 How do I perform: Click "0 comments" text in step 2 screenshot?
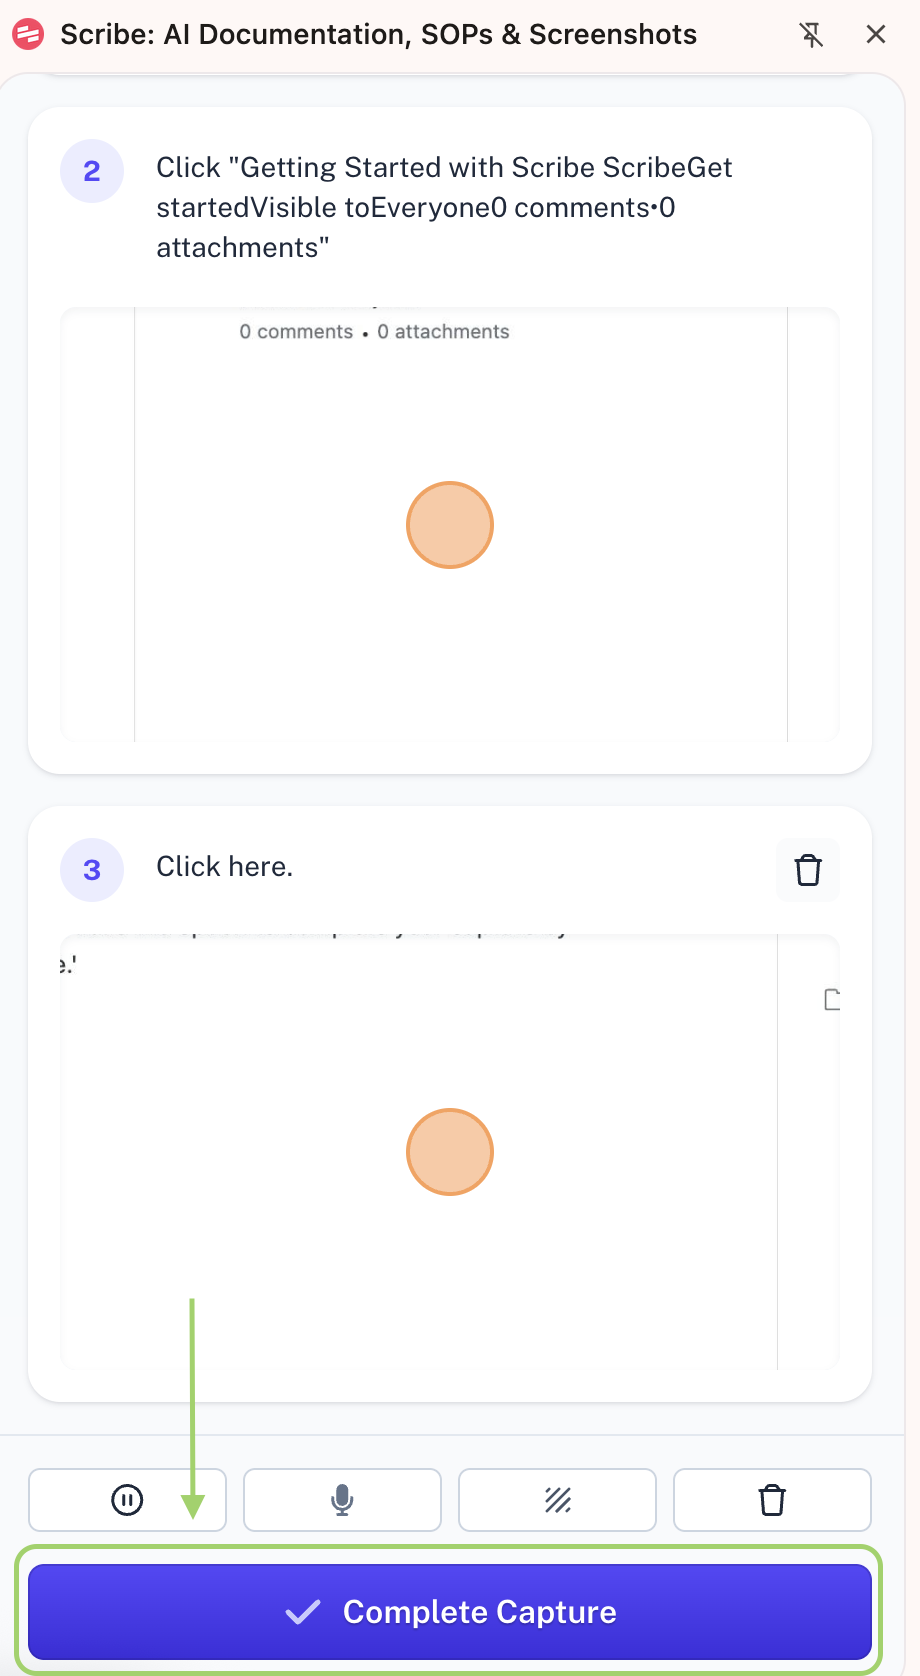(296, 331)
